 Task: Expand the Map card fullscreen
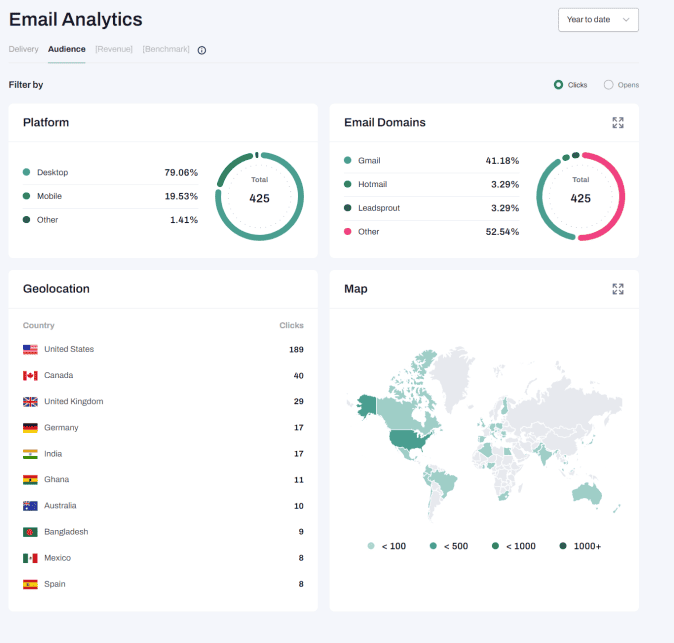[618, 289]
